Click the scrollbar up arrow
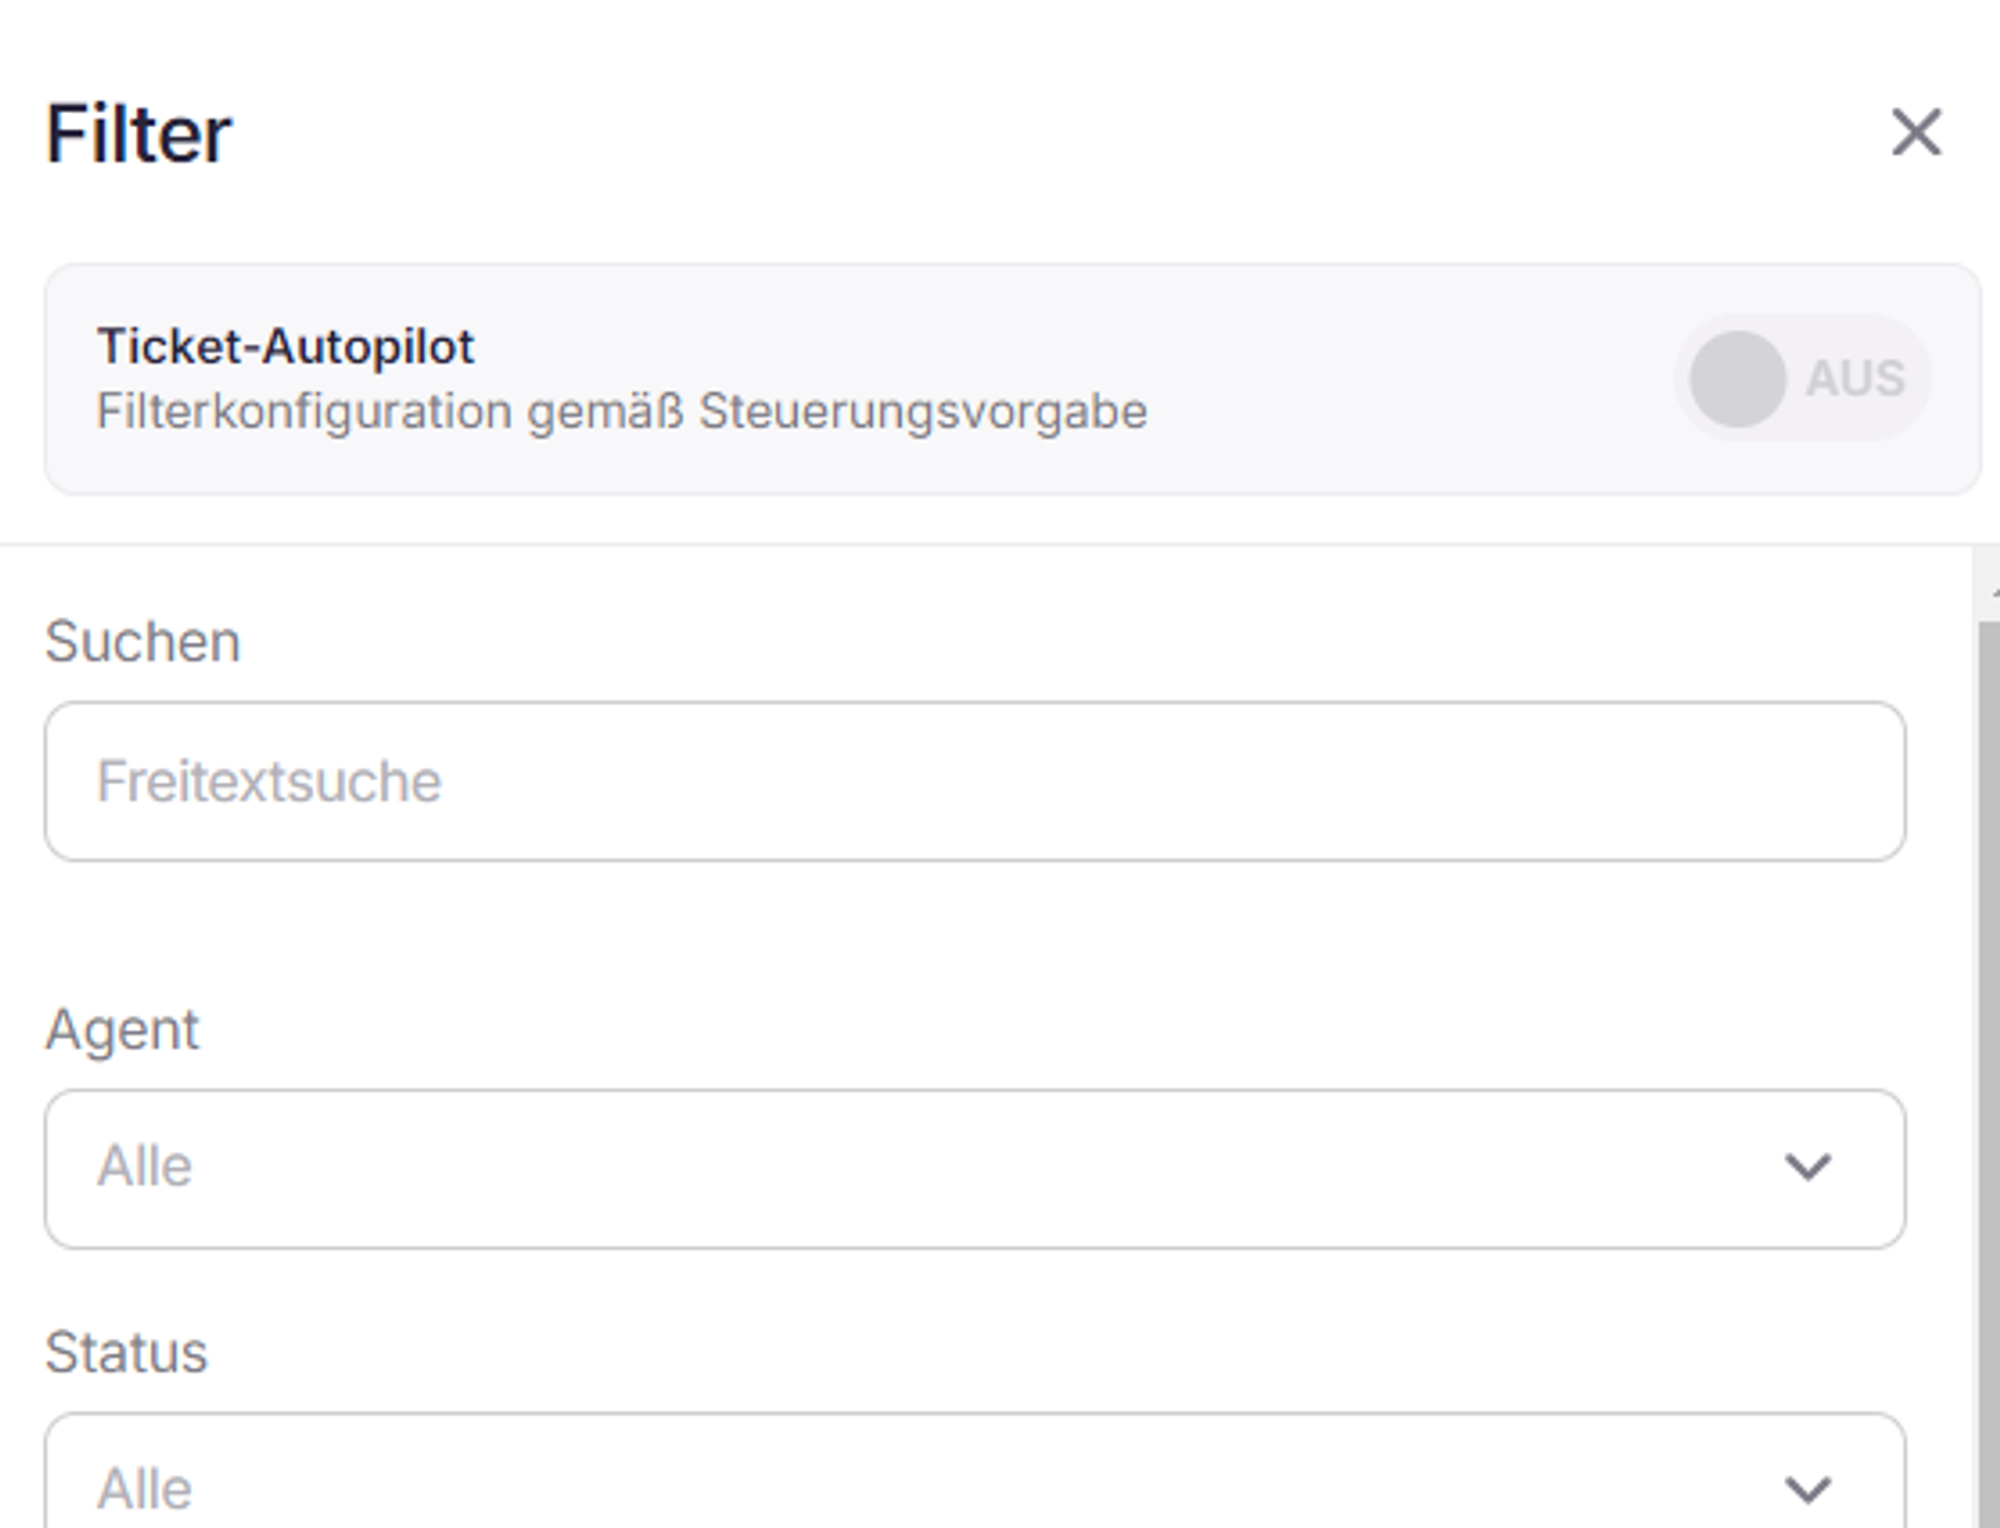 [1990, 592]
